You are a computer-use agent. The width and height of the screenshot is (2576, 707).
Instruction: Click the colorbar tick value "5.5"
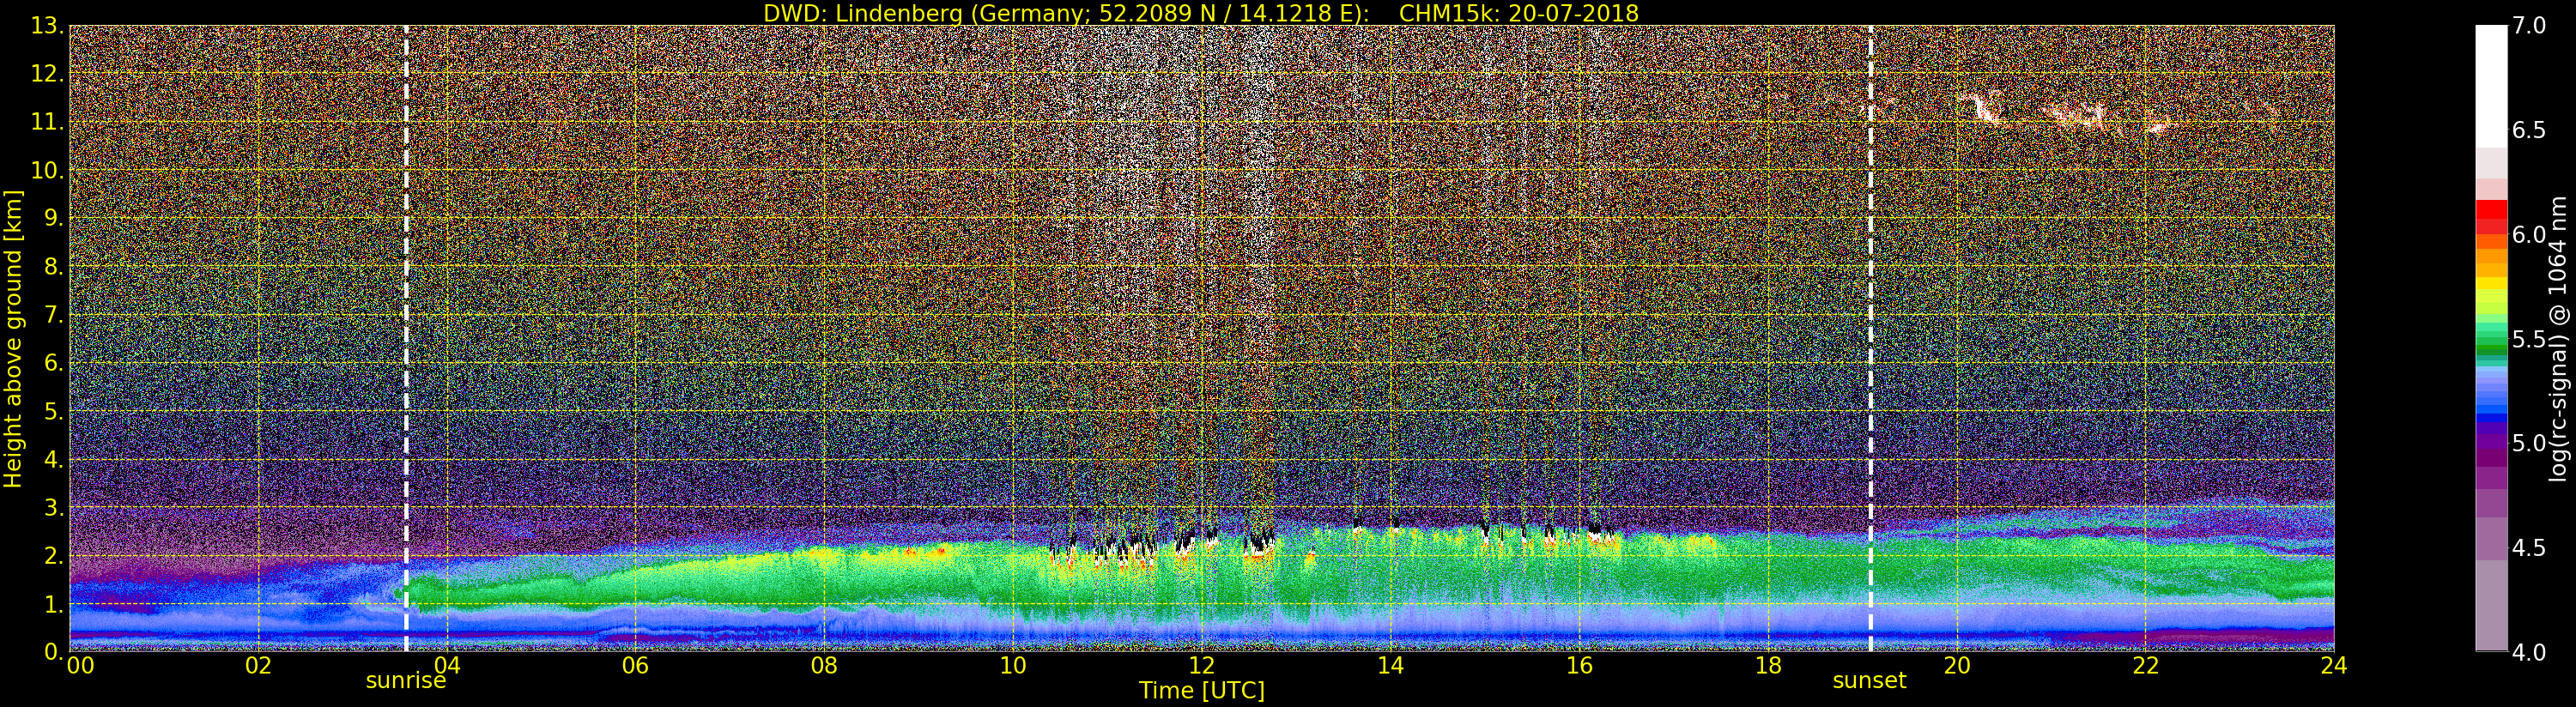2529,339
